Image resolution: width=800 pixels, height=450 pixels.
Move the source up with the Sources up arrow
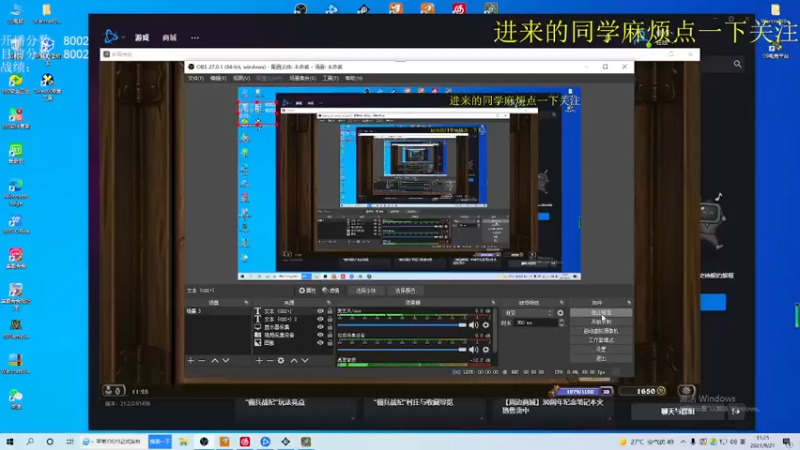(294, 361)
